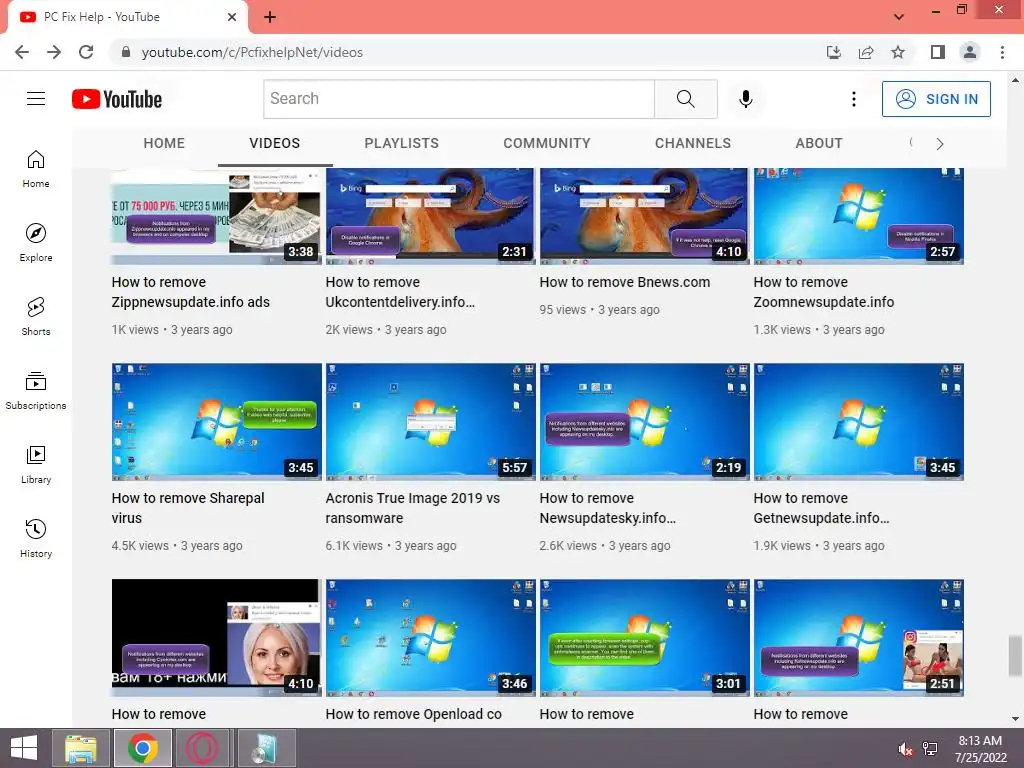The width and height of the screenshot is (1024, 768).
Task: Play the 3:01 green-bubble video thumbnail
Action: pyautogui.click(x=645, y=638)
